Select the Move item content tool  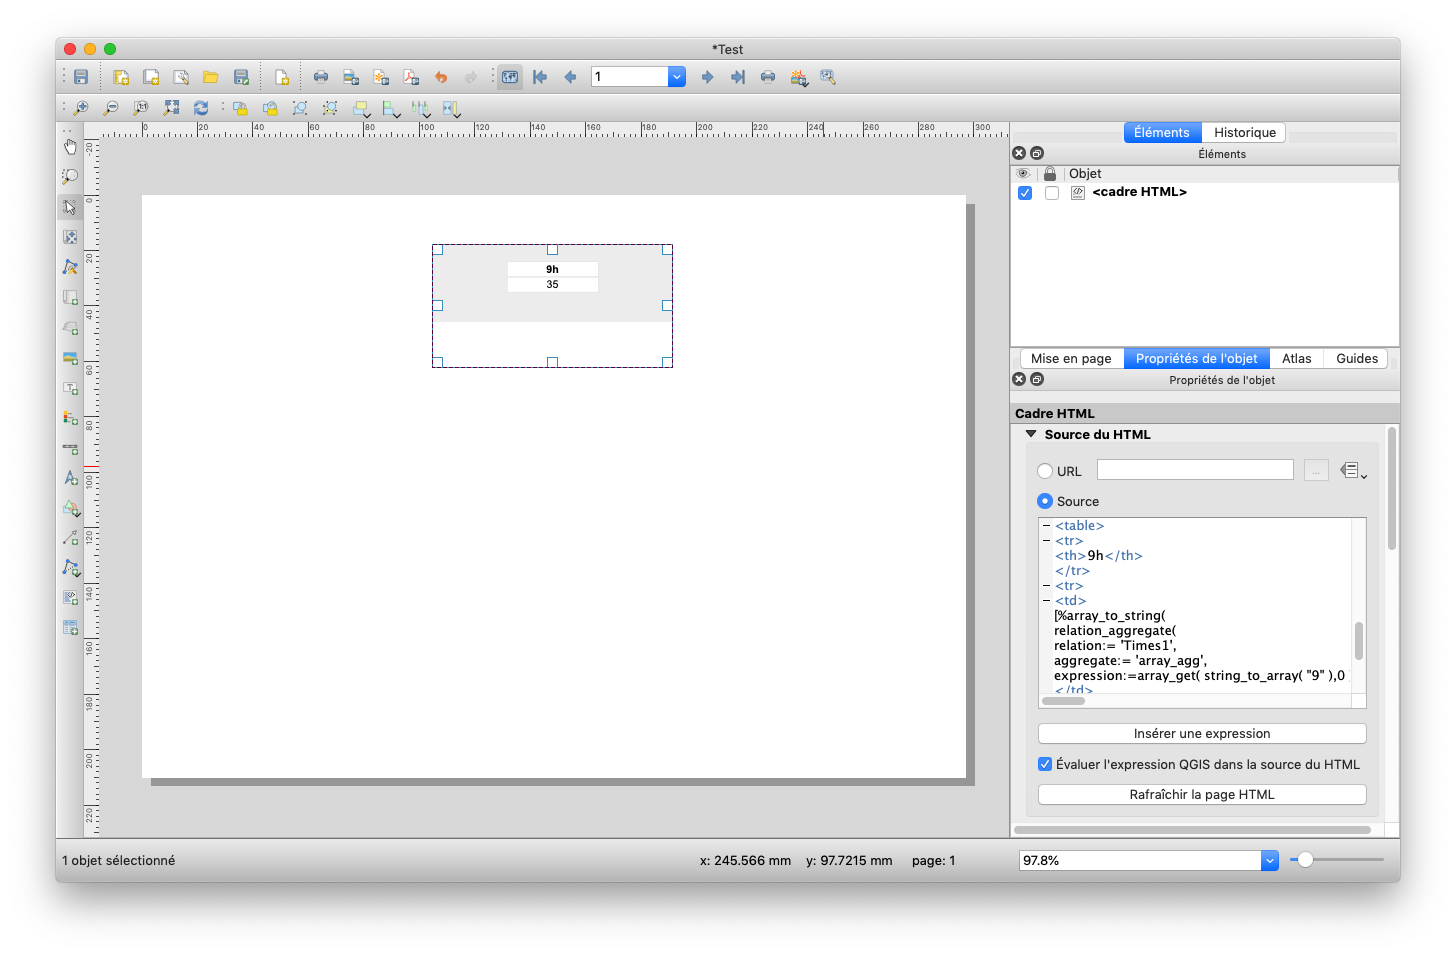tap(70, 237)
